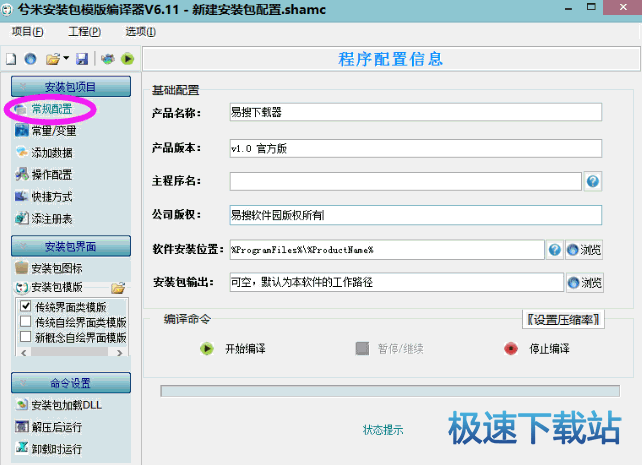Click the open folder toolbar icon
Viewport: 642px width, 465px height.
[x=53, y=59]
